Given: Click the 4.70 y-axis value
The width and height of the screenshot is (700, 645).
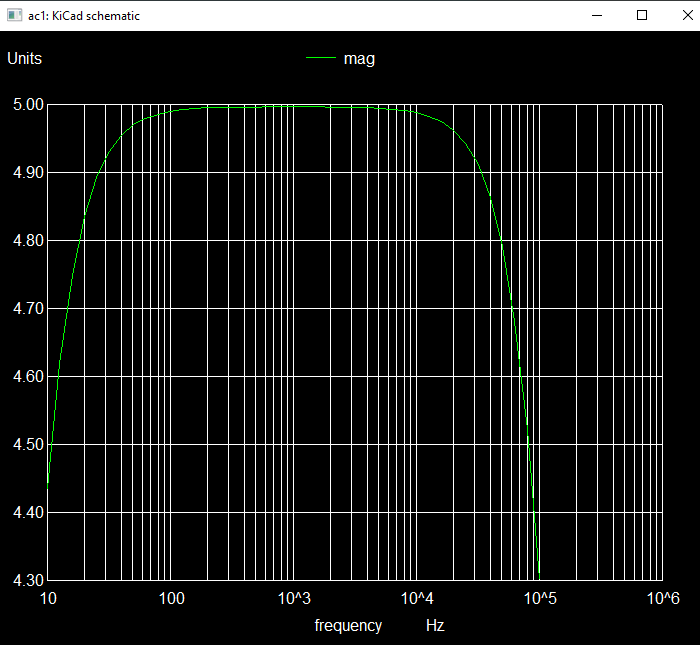Looking at the screenshot, I should 29,308.
